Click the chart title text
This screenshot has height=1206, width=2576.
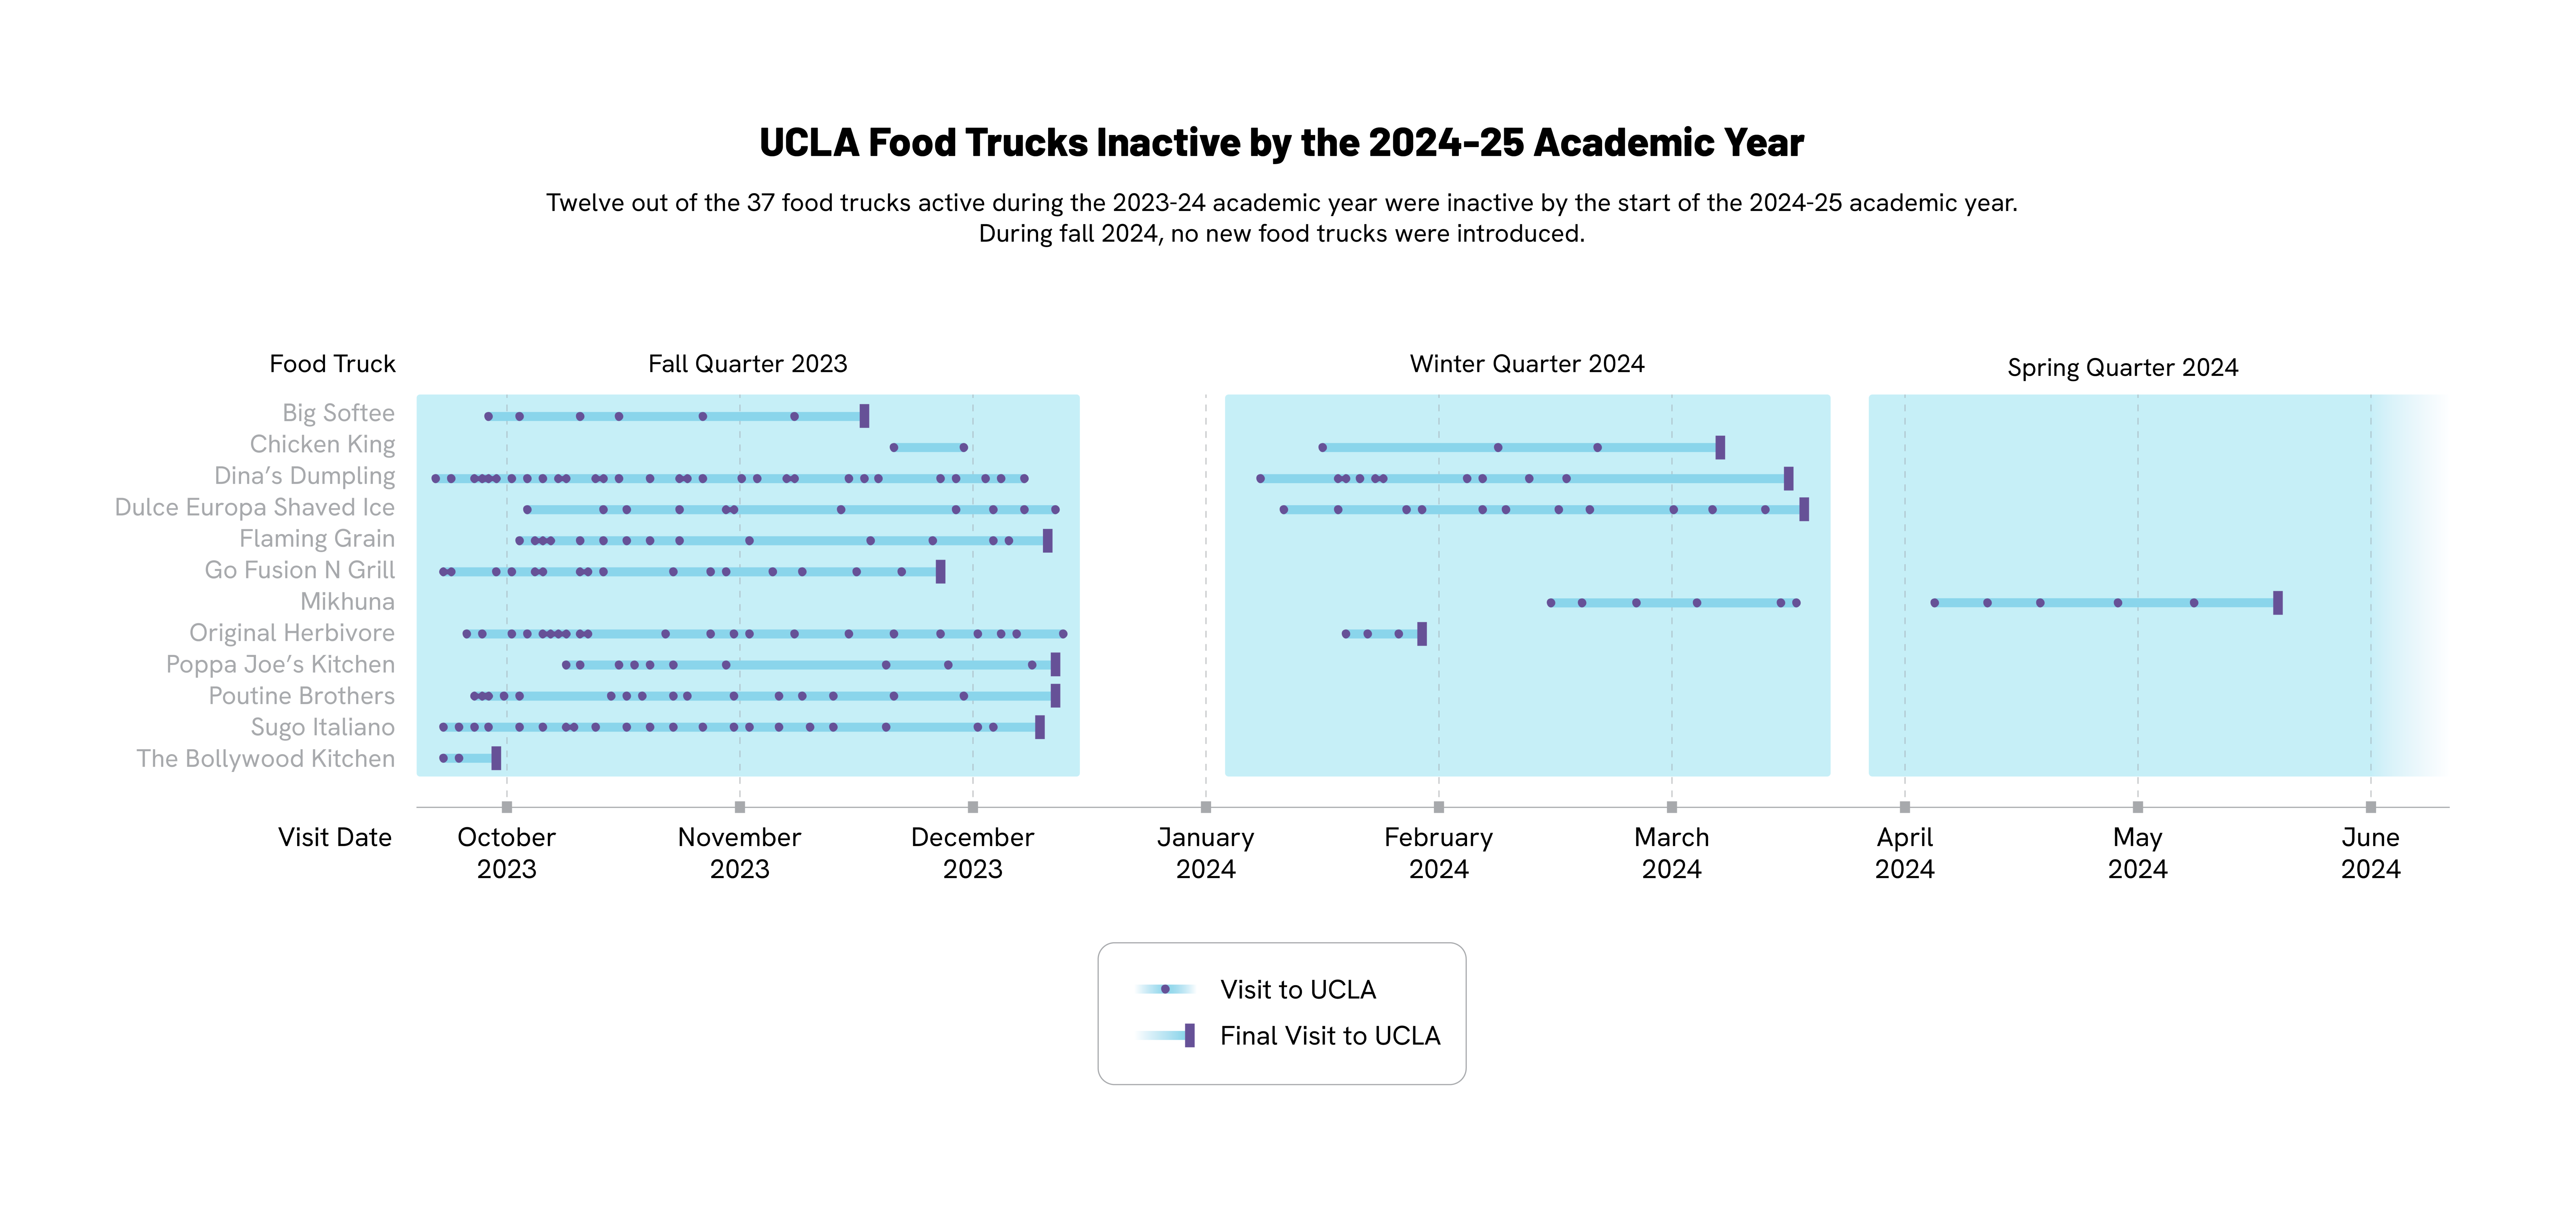pyautogui.click(x=1281, y=143)
